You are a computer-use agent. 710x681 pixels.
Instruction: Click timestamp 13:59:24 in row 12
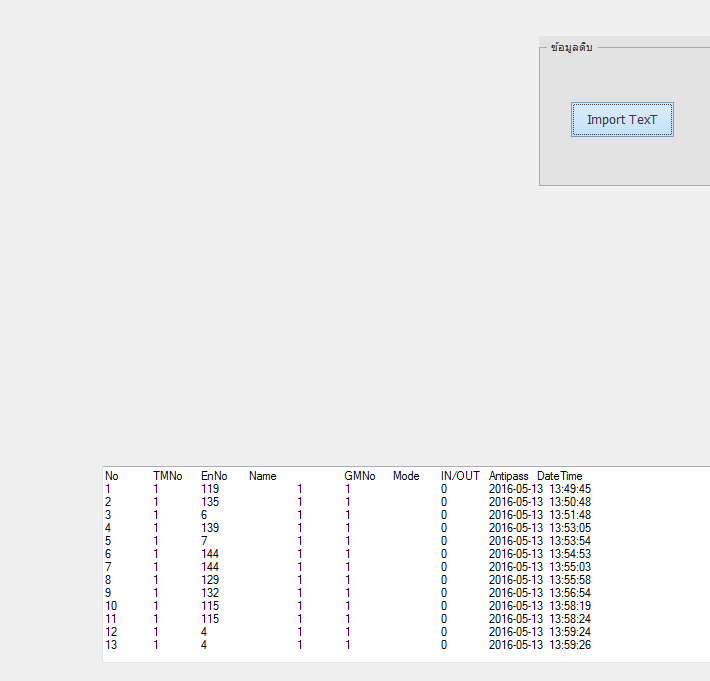click(x=570, y=632)
